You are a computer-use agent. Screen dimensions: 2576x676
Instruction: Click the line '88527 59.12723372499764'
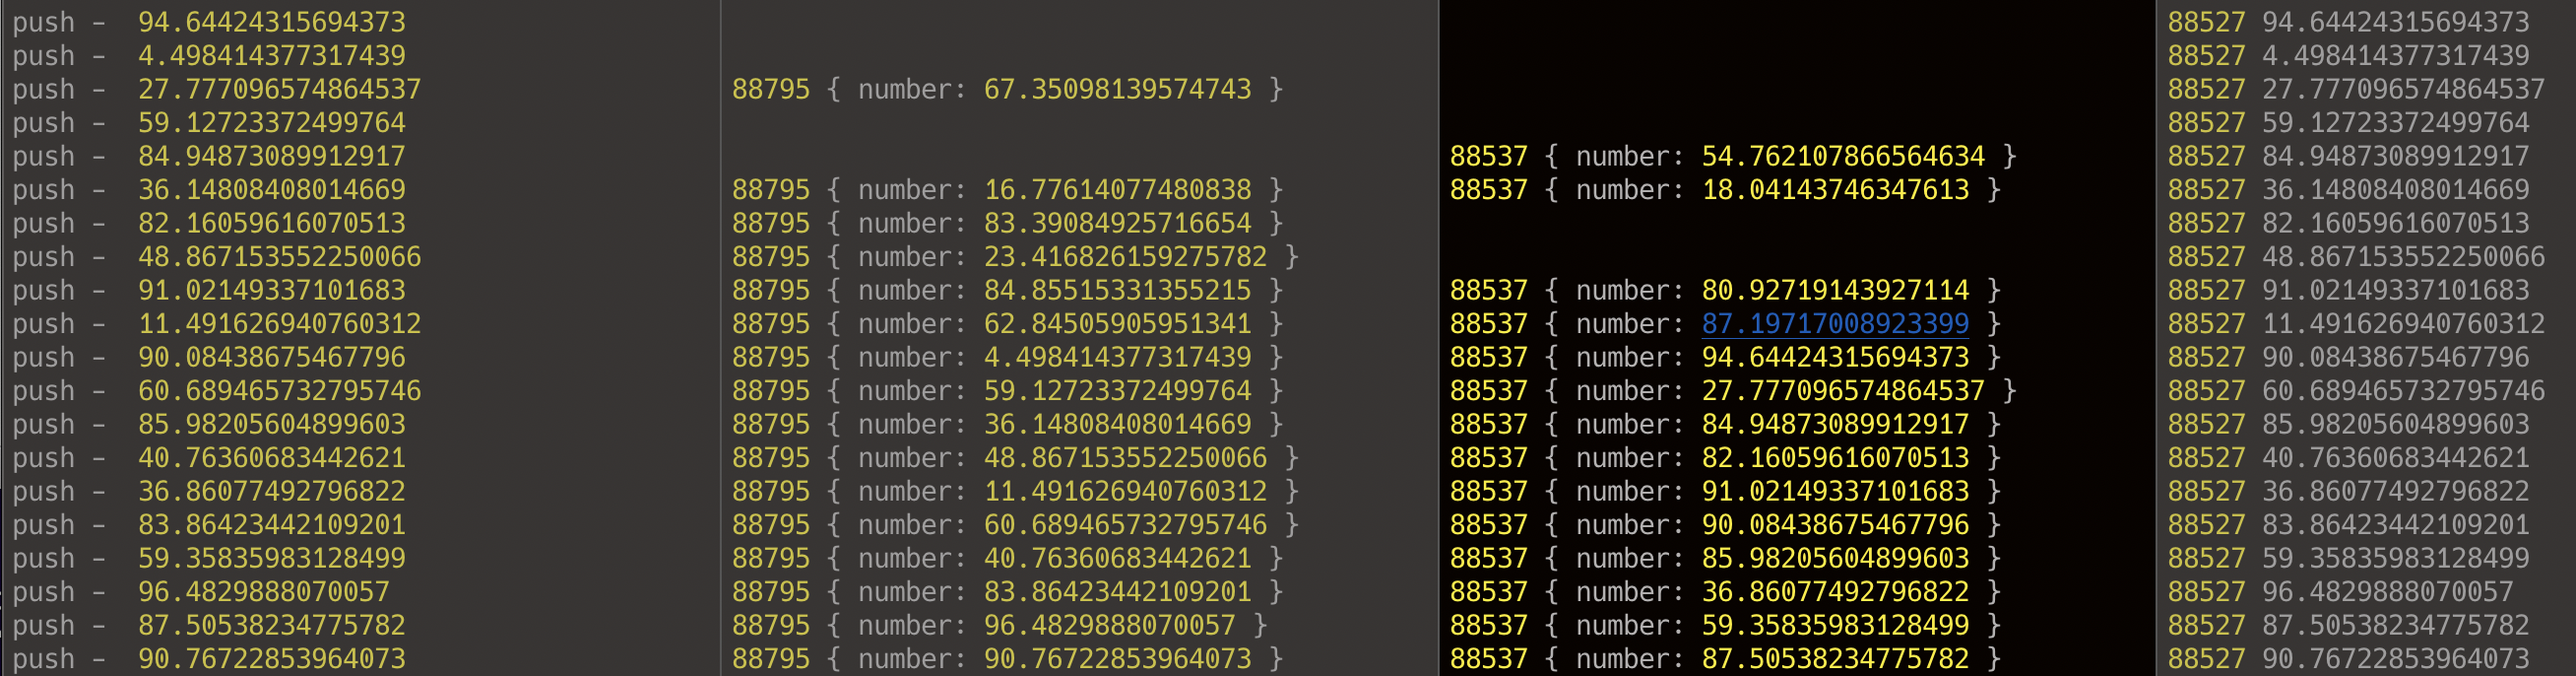click(2349, 123)
